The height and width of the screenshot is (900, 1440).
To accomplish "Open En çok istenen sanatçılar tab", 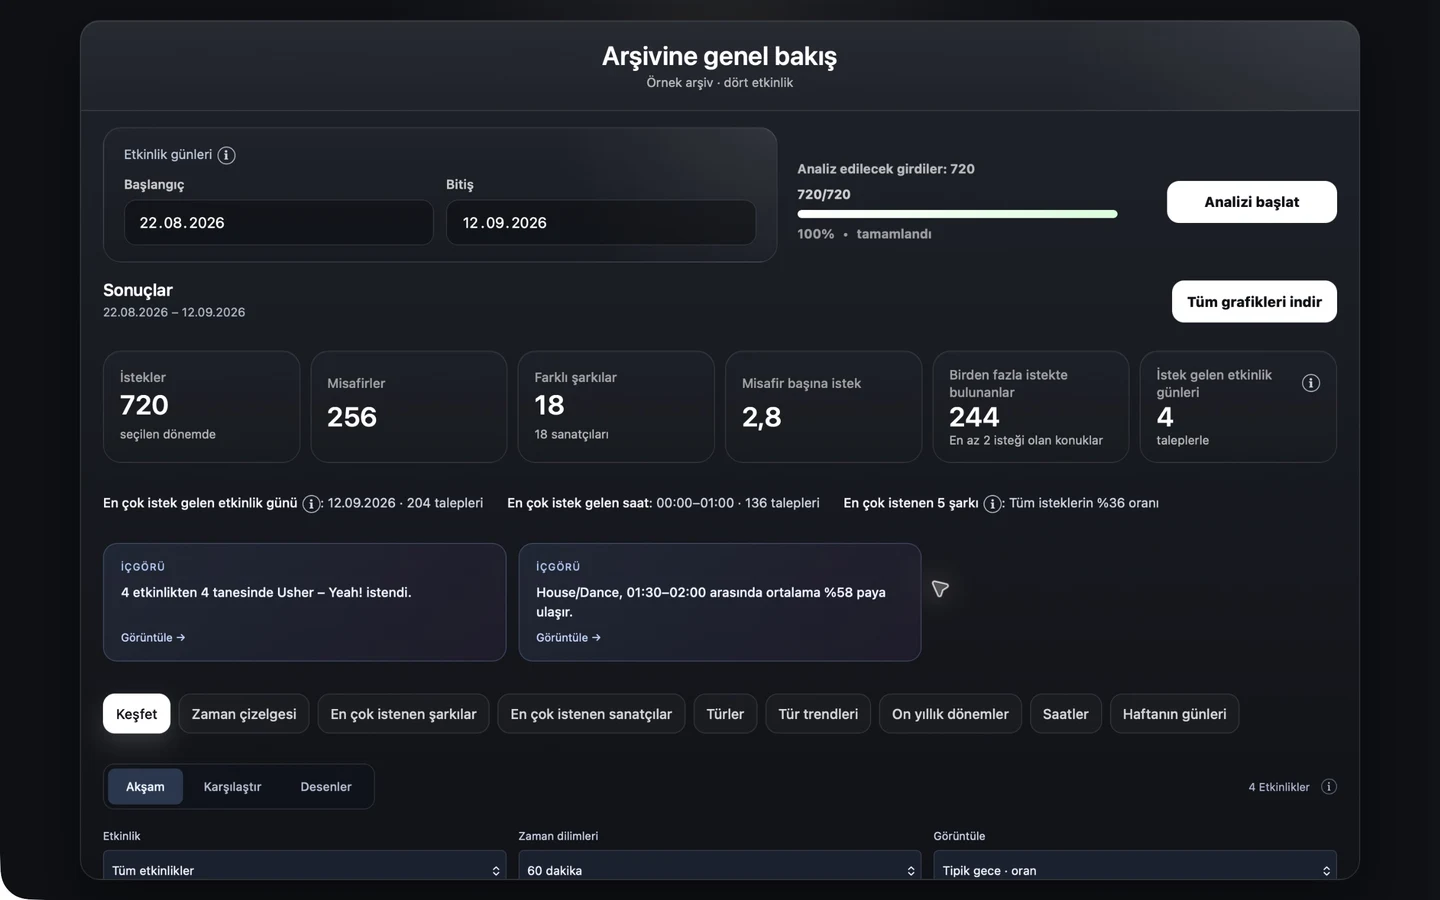I will [x=591, y=714].
